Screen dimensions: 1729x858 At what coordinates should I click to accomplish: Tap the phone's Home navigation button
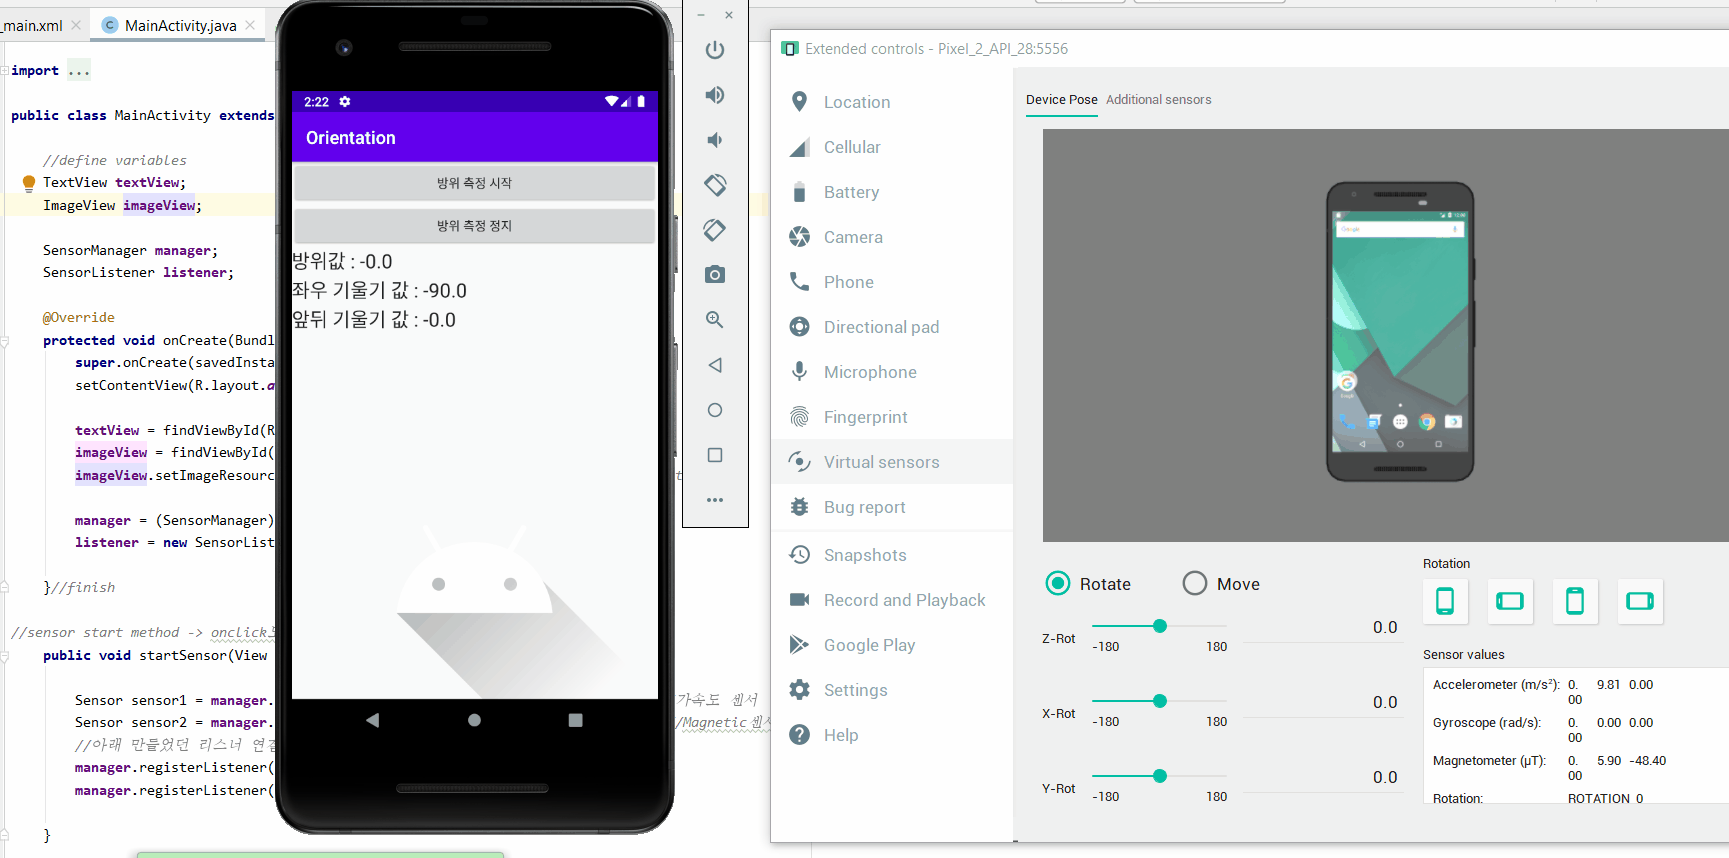point(474,720)
